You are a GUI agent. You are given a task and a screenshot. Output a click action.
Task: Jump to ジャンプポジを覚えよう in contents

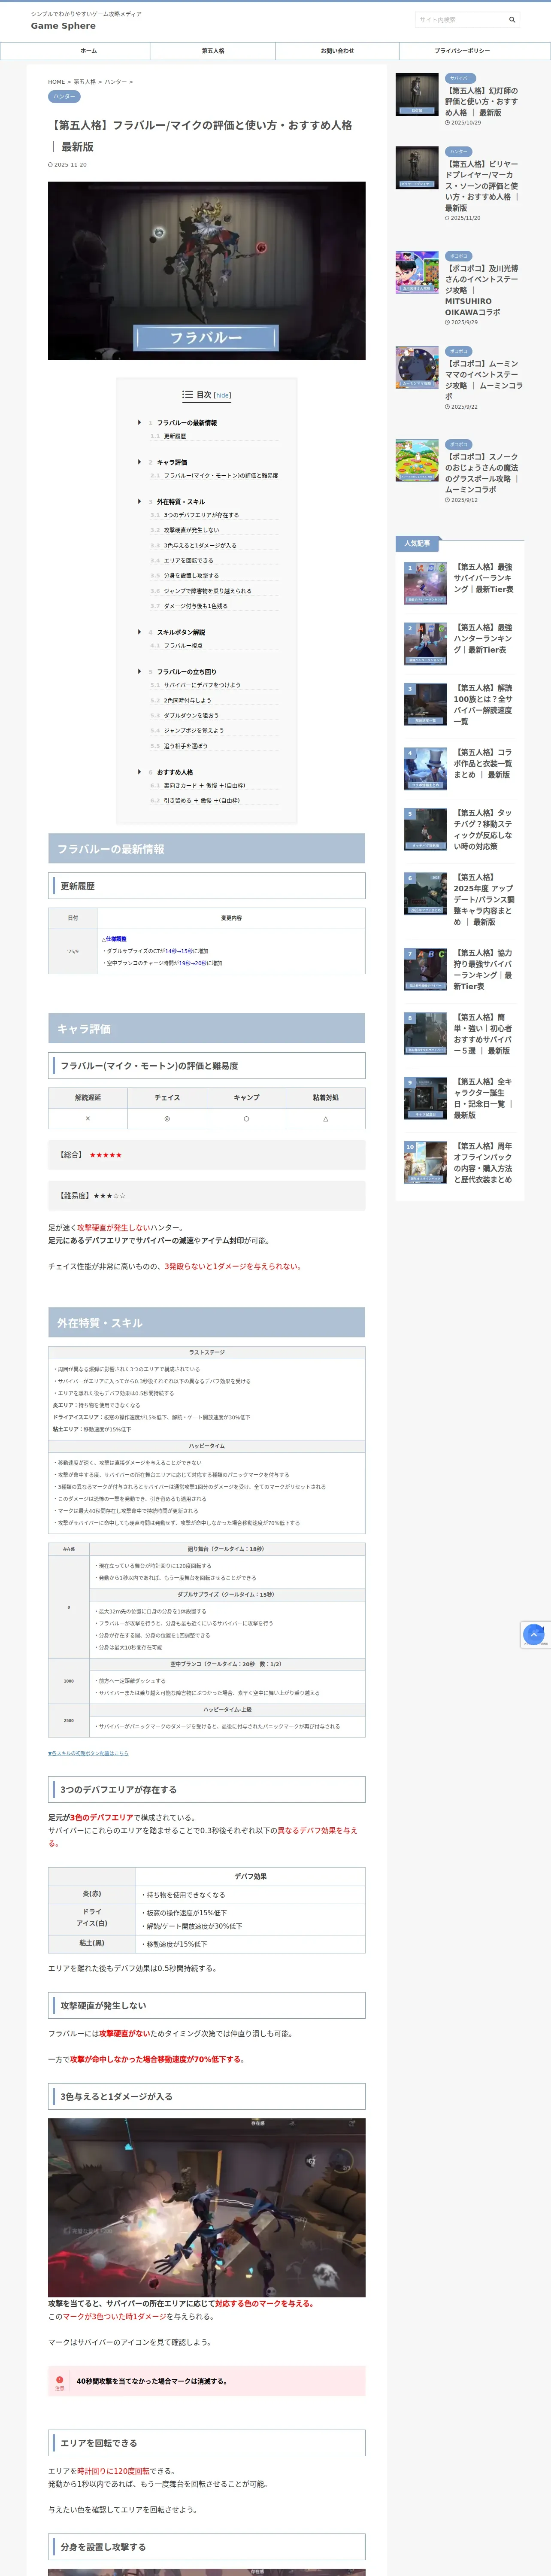[x=193, y=731]
